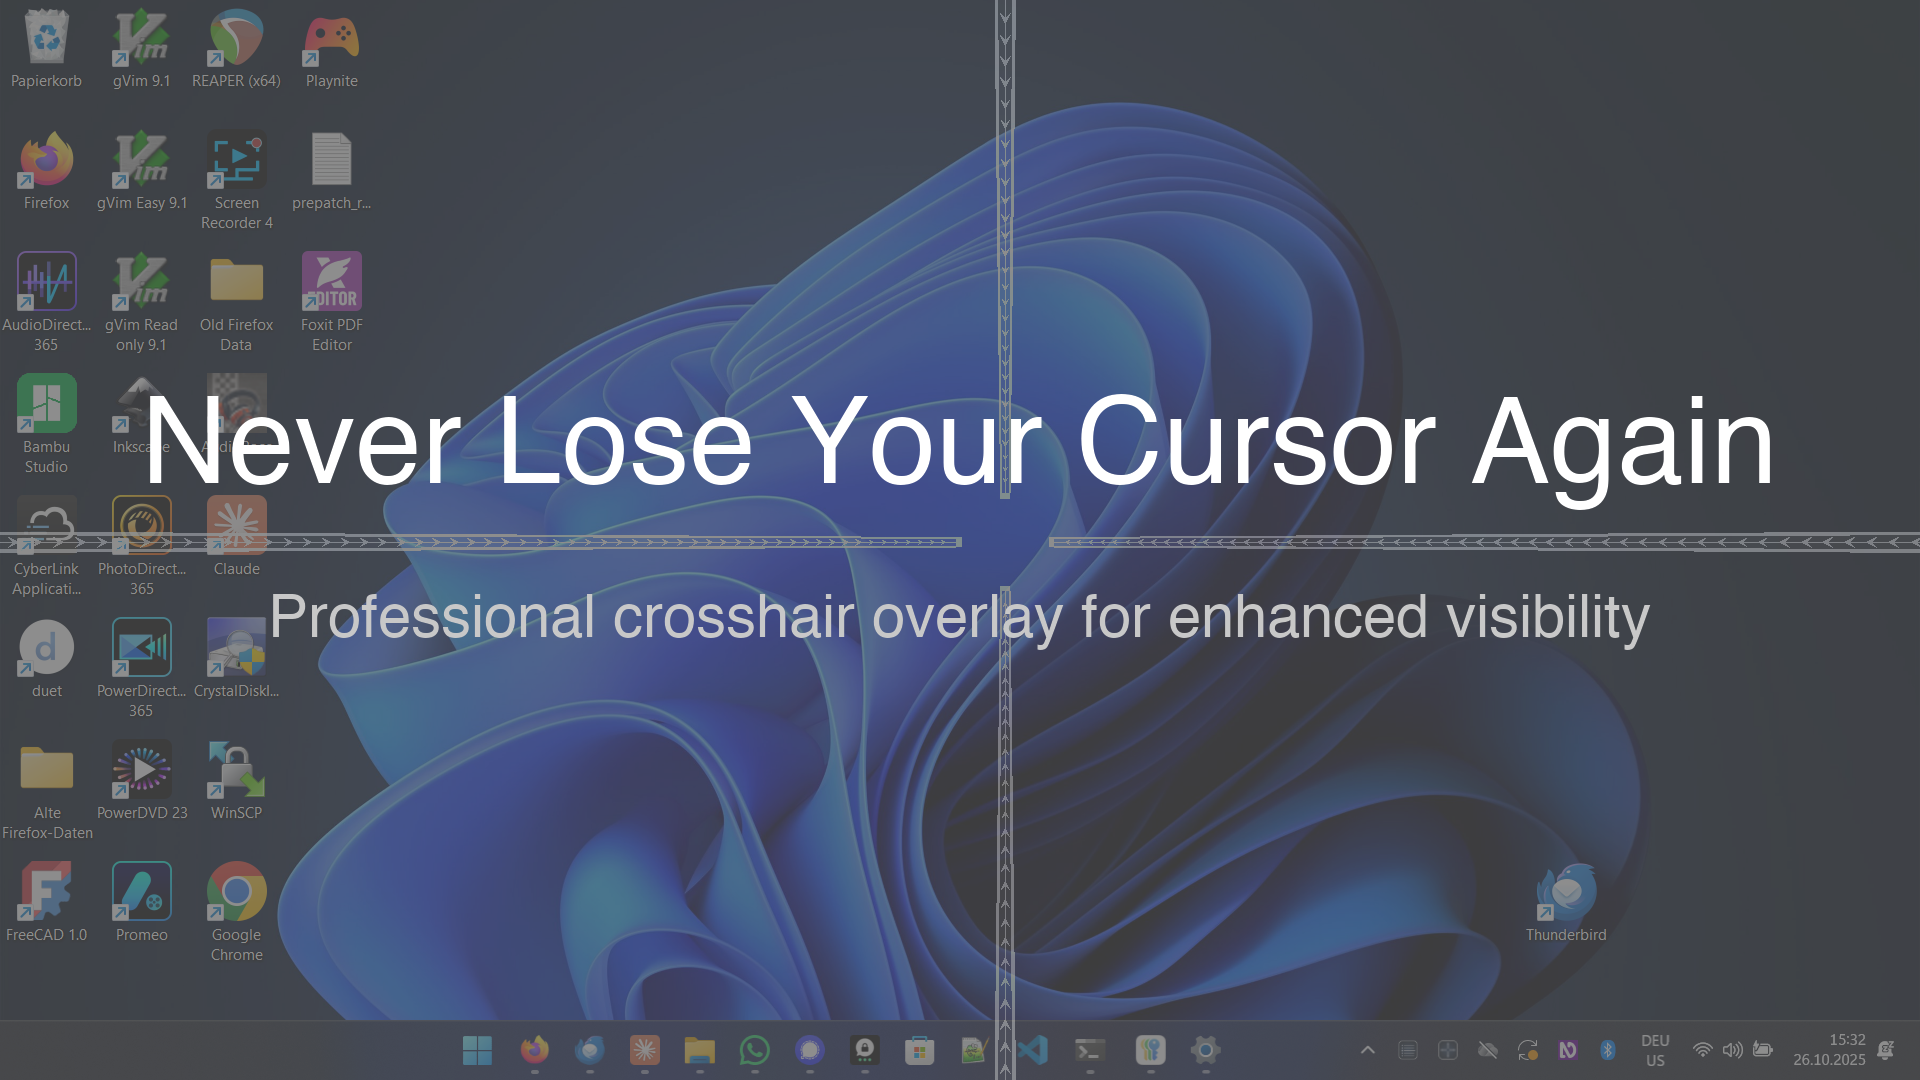Open the calendar from the taskbar clock
This screenshot has width=1920, height=1080.
[1830, 1050]
